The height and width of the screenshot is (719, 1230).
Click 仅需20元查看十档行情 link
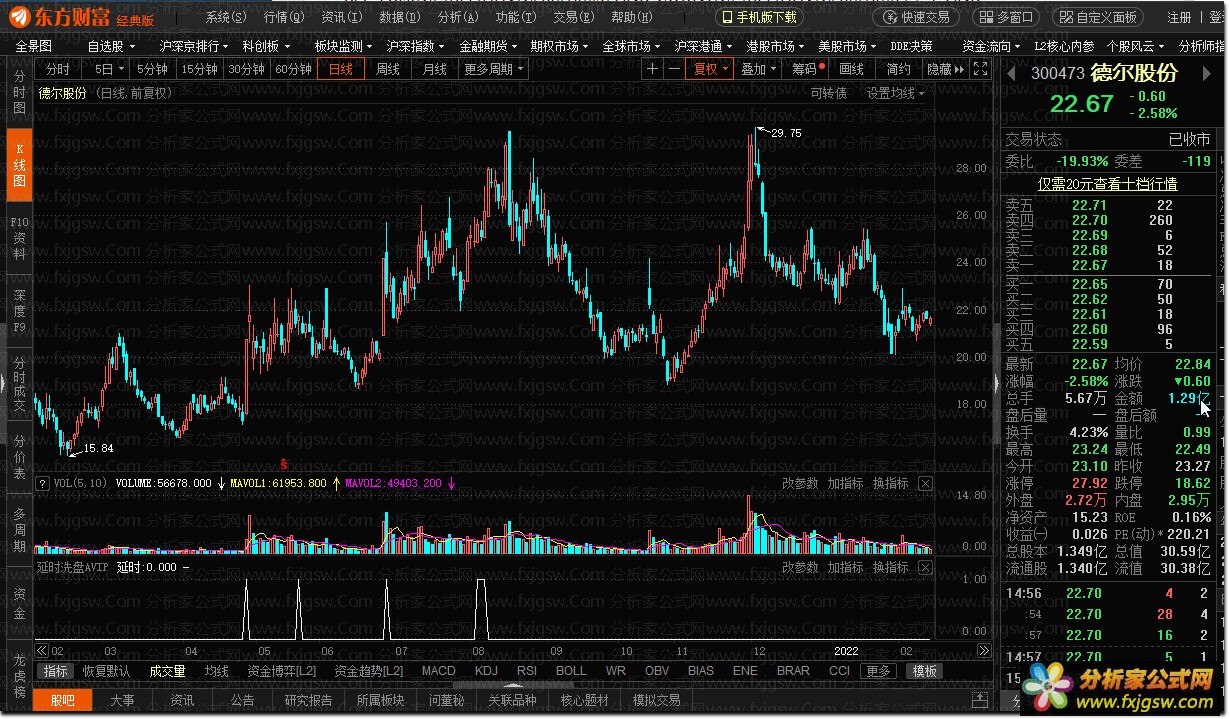1107,184
